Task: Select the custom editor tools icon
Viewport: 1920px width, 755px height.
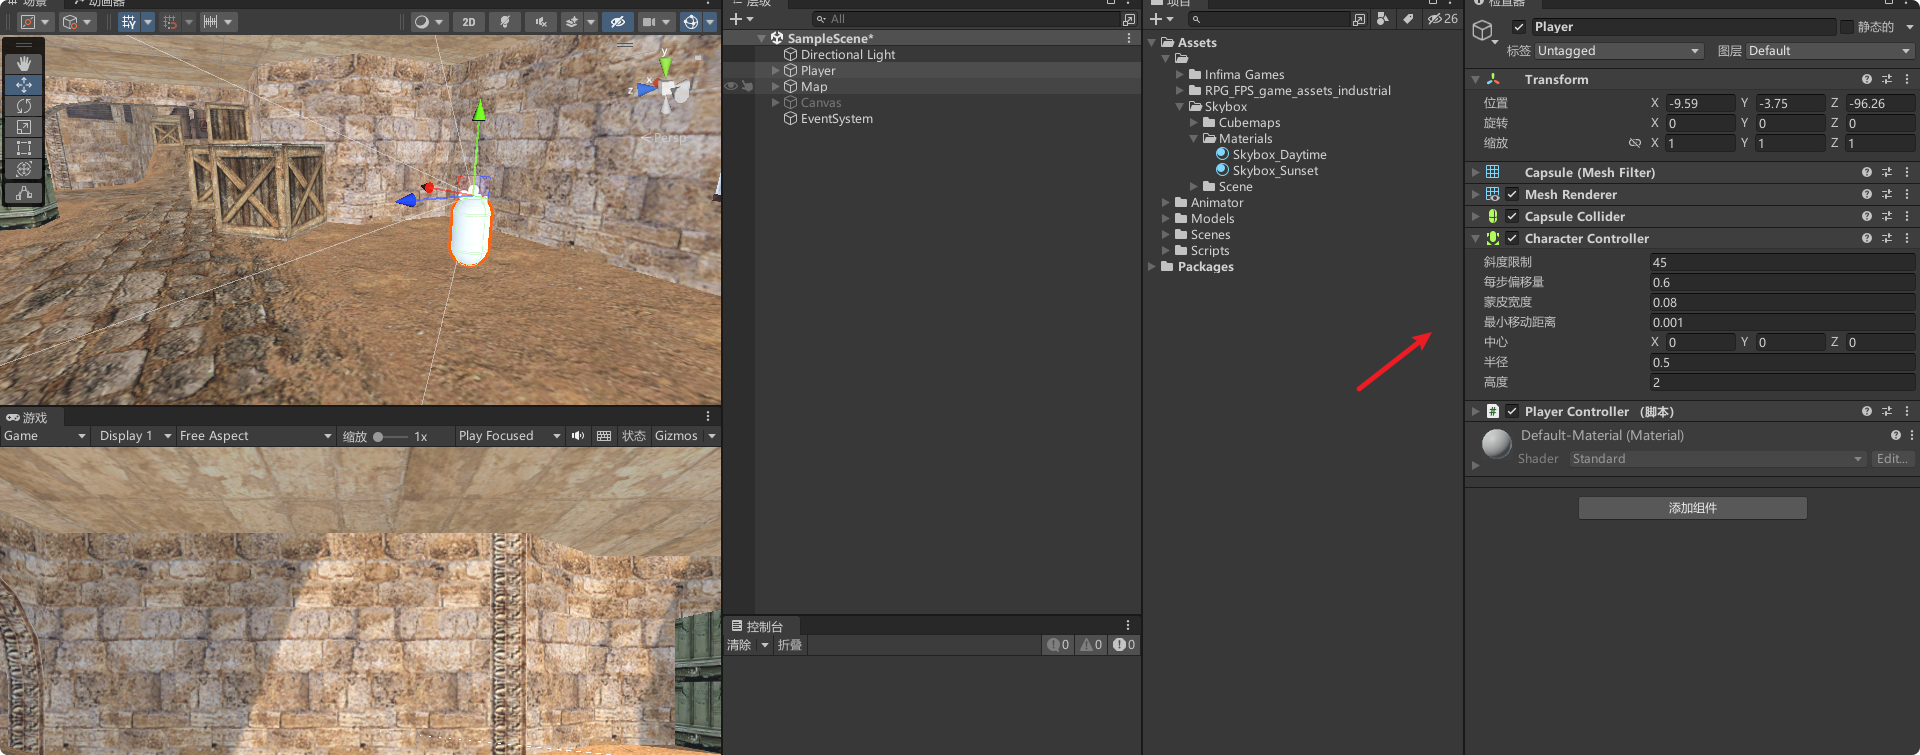Action: (x=24, y=193)
